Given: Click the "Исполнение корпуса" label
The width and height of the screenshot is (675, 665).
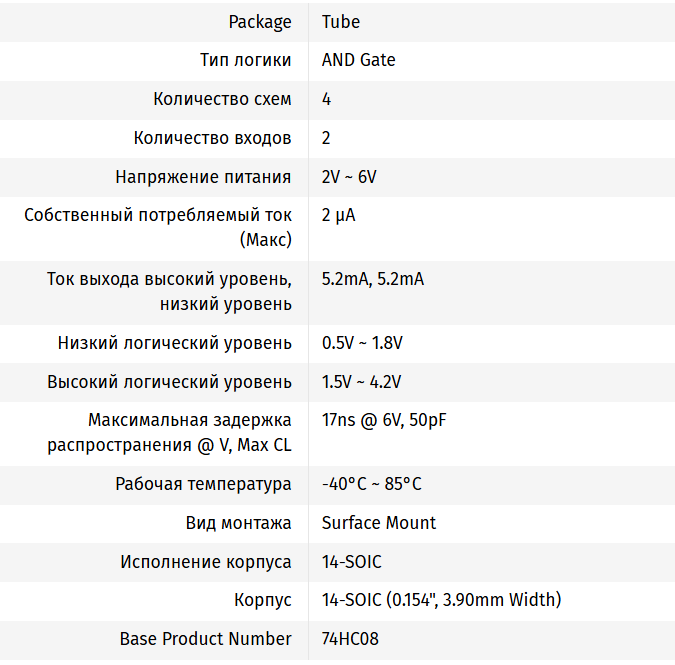Looking at the screenshot, I should (206, 562).
